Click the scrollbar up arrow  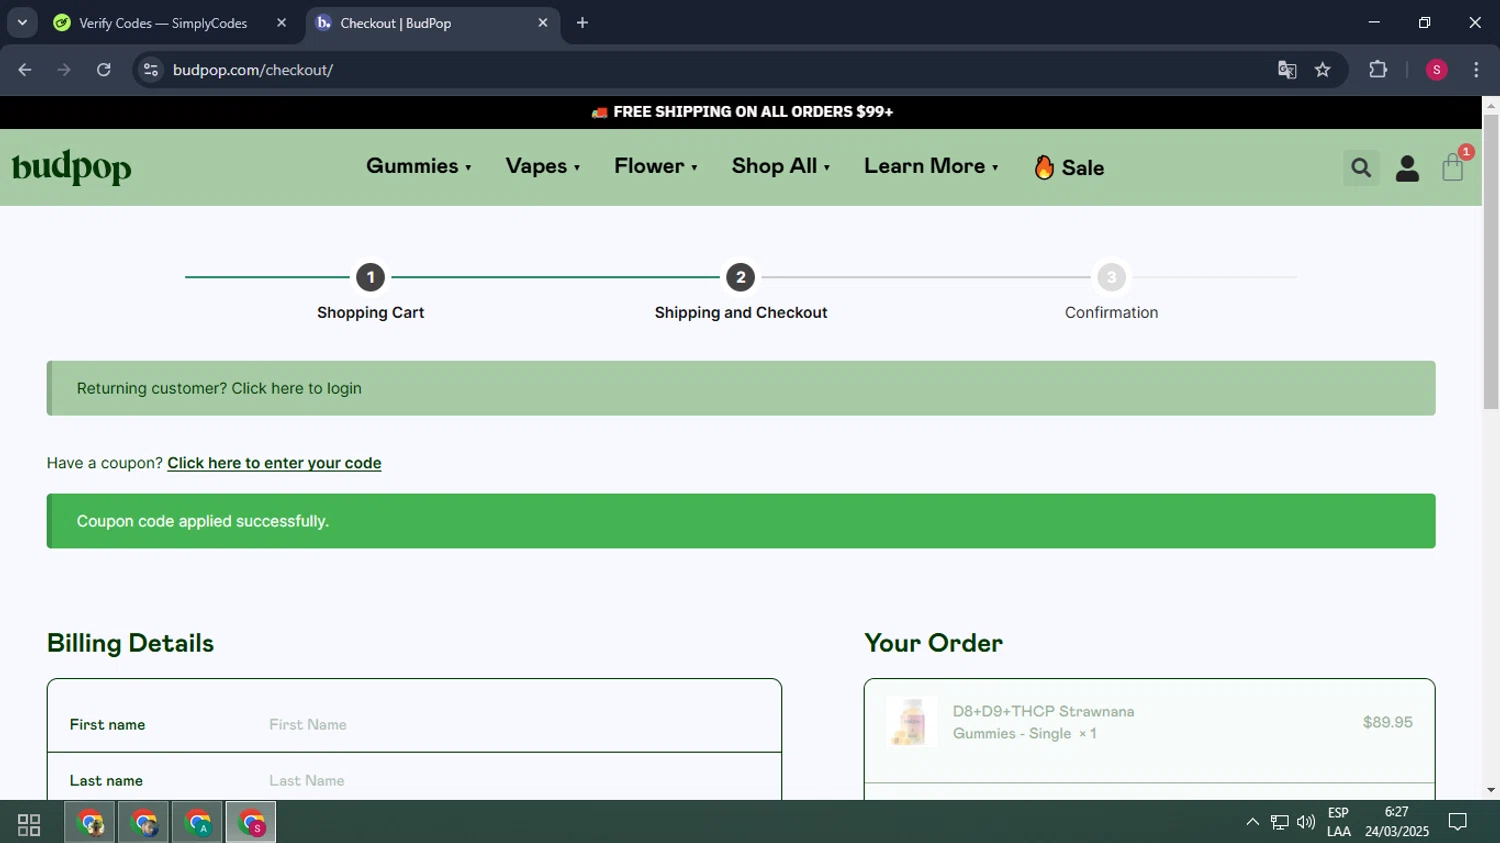[1491, 105]
